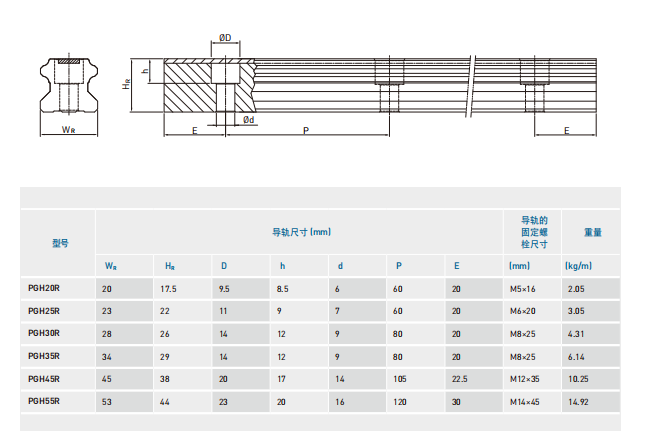Click the PGH30R model name
The width and height of the screenshot is (648, 444).
[x=44, y=333]
